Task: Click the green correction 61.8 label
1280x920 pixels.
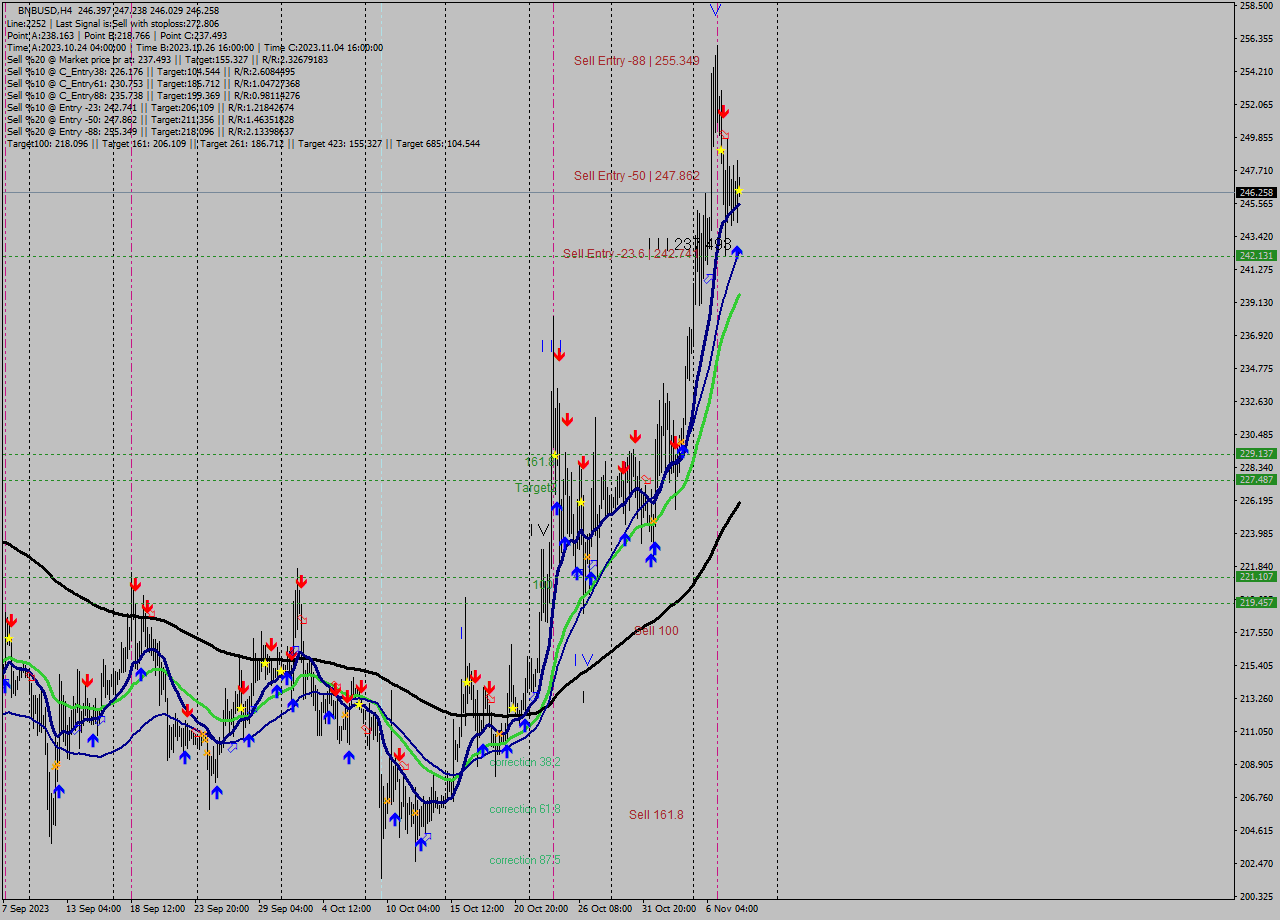Action: (524, 809)
